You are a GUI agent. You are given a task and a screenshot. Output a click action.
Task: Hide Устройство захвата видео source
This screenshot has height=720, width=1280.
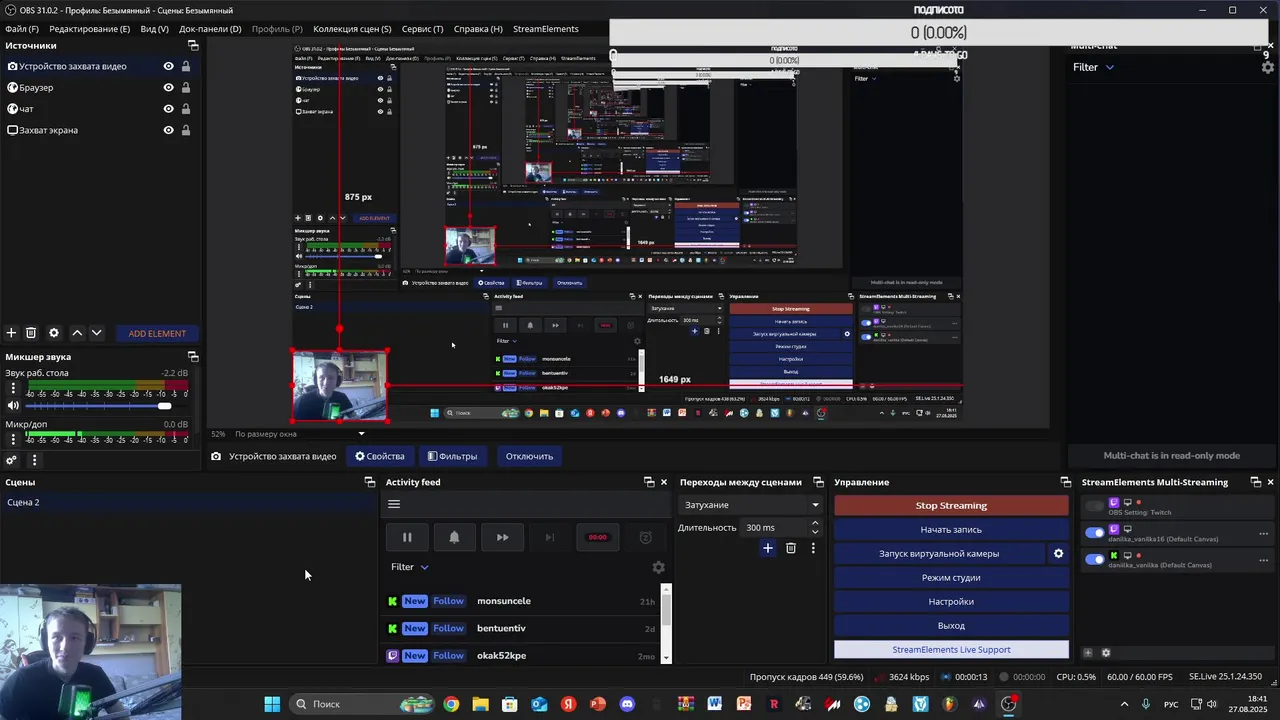pyautogui.click(x=168, y=66)
